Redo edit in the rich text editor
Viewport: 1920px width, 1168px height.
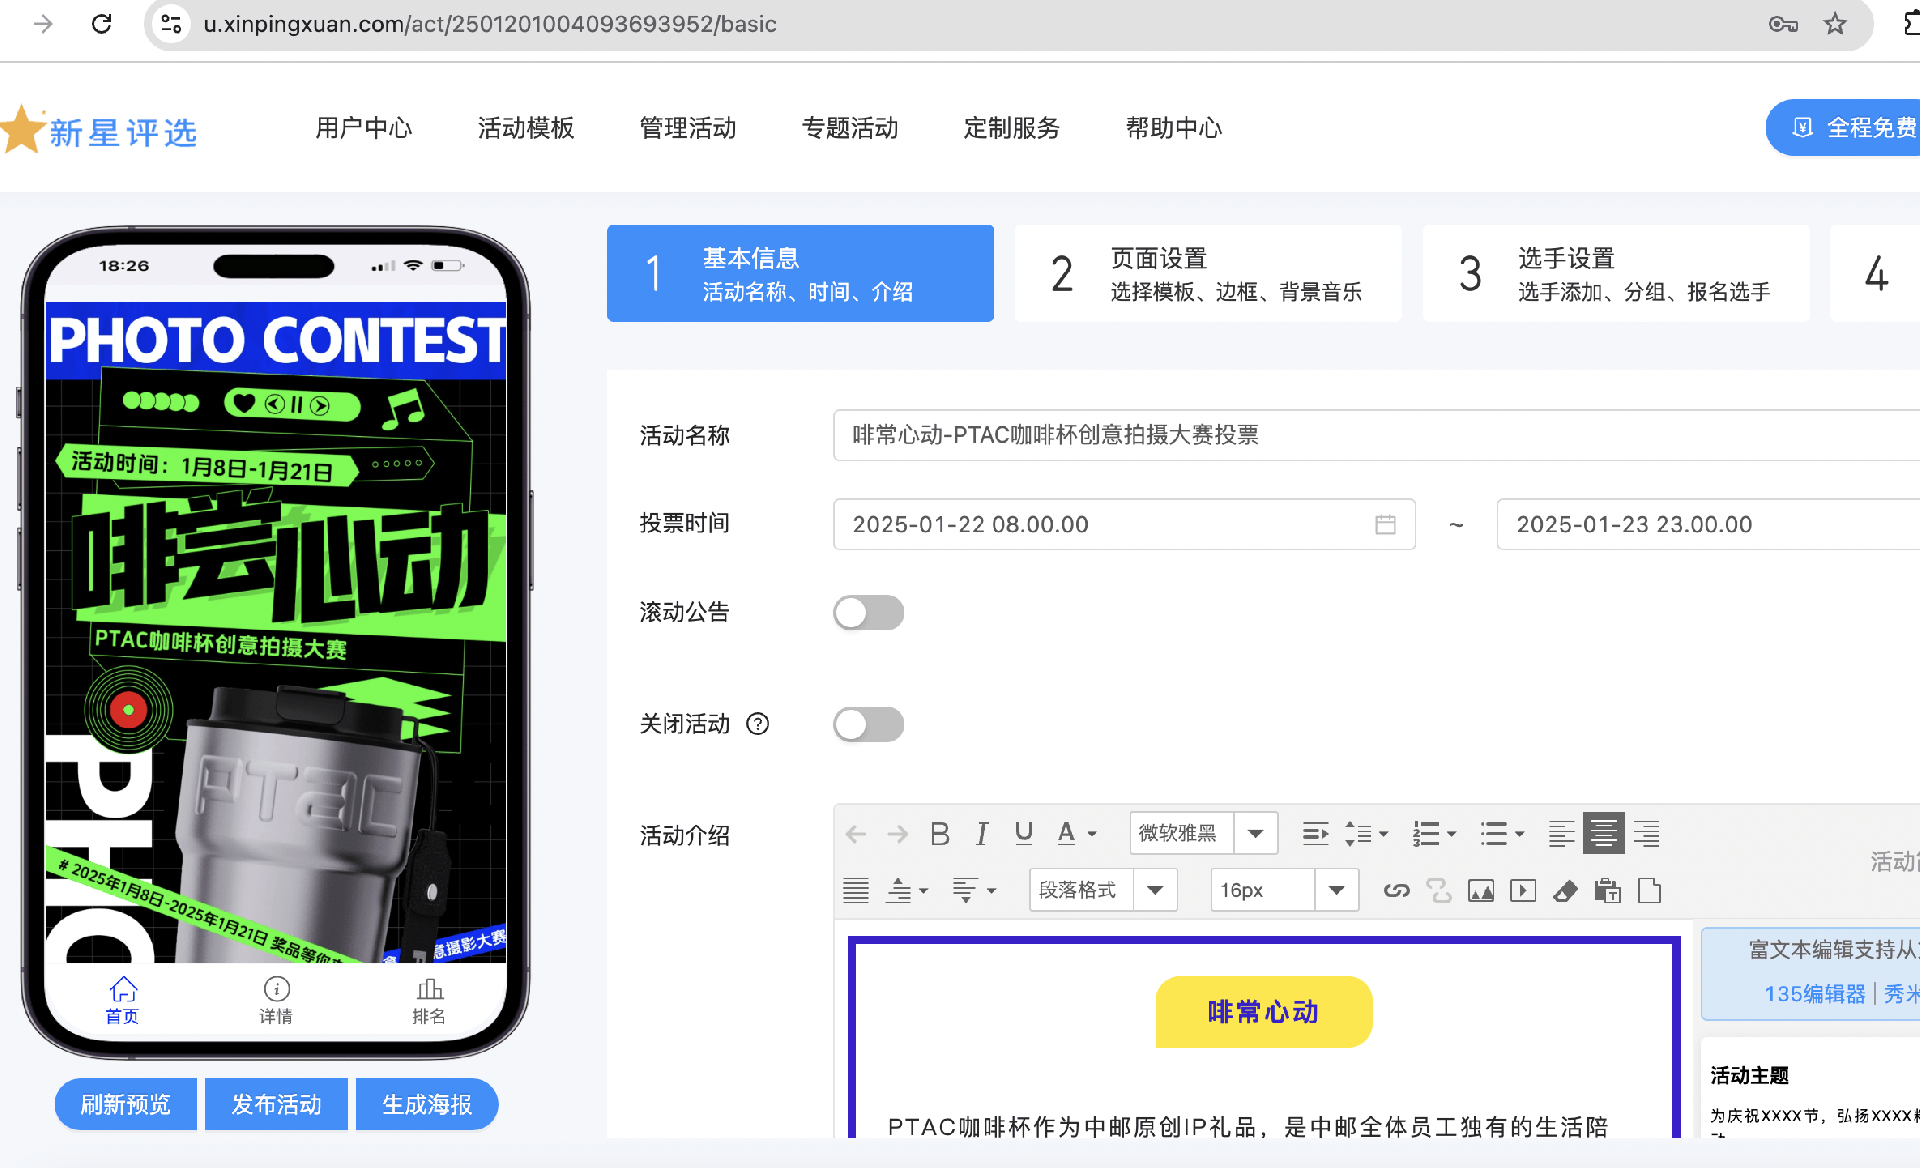[897, 834]
